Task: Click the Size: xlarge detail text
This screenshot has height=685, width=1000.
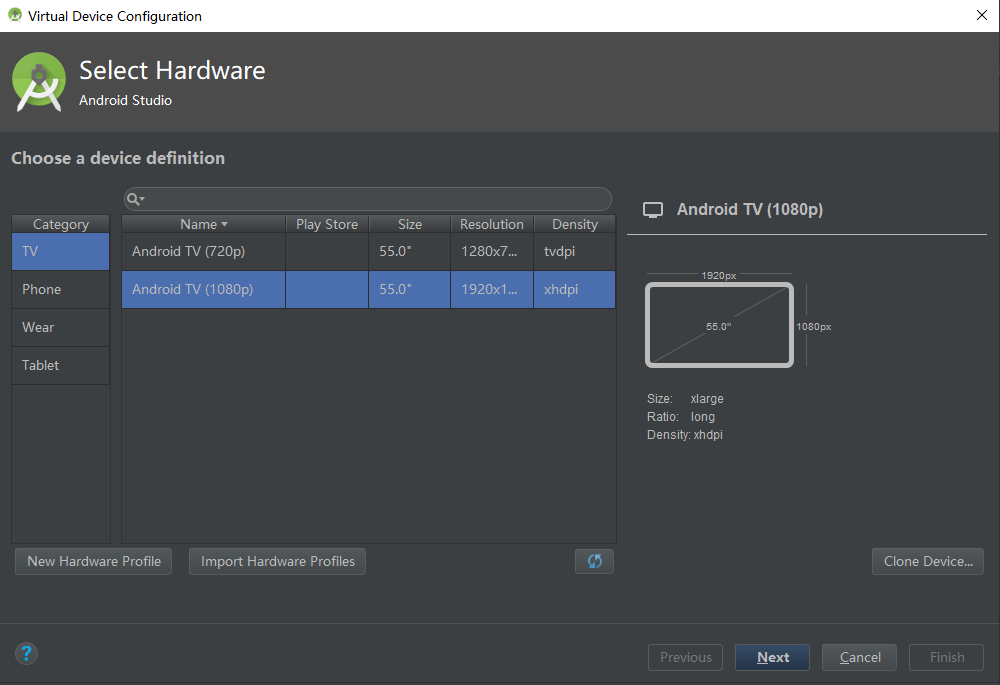Action: (685, 399)
